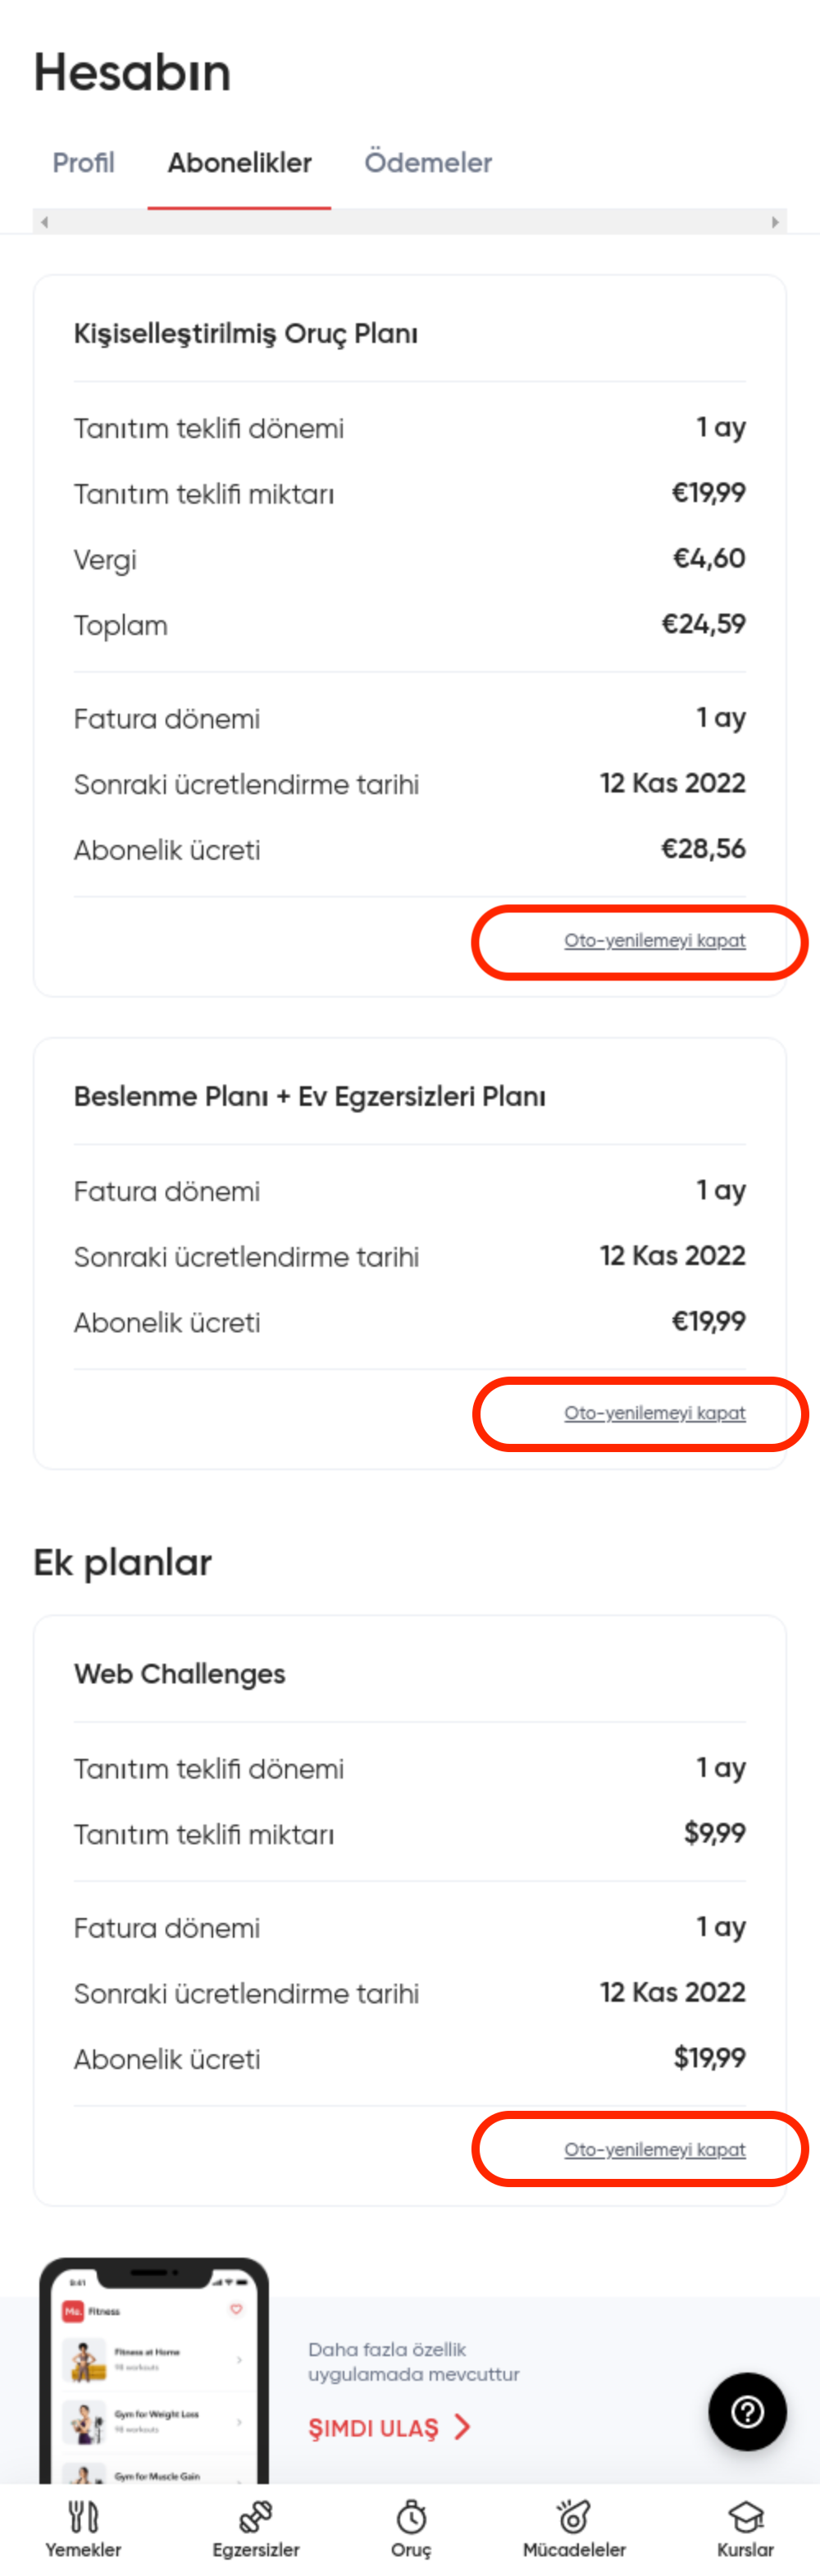Open the Egzersizler dumbbell icon
Screen dimensions: 820x2576
[255, 2515]
